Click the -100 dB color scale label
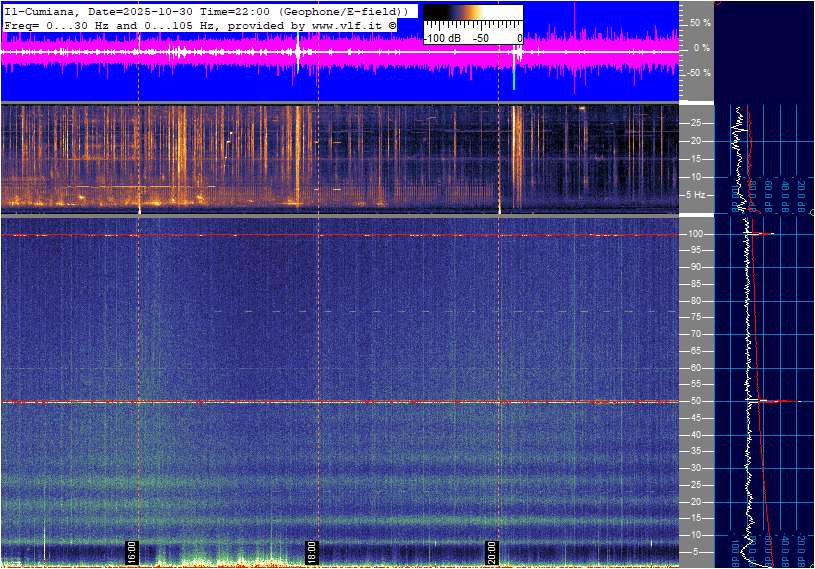This screenshot has width=815, height=569. click(x=441, y=38)
